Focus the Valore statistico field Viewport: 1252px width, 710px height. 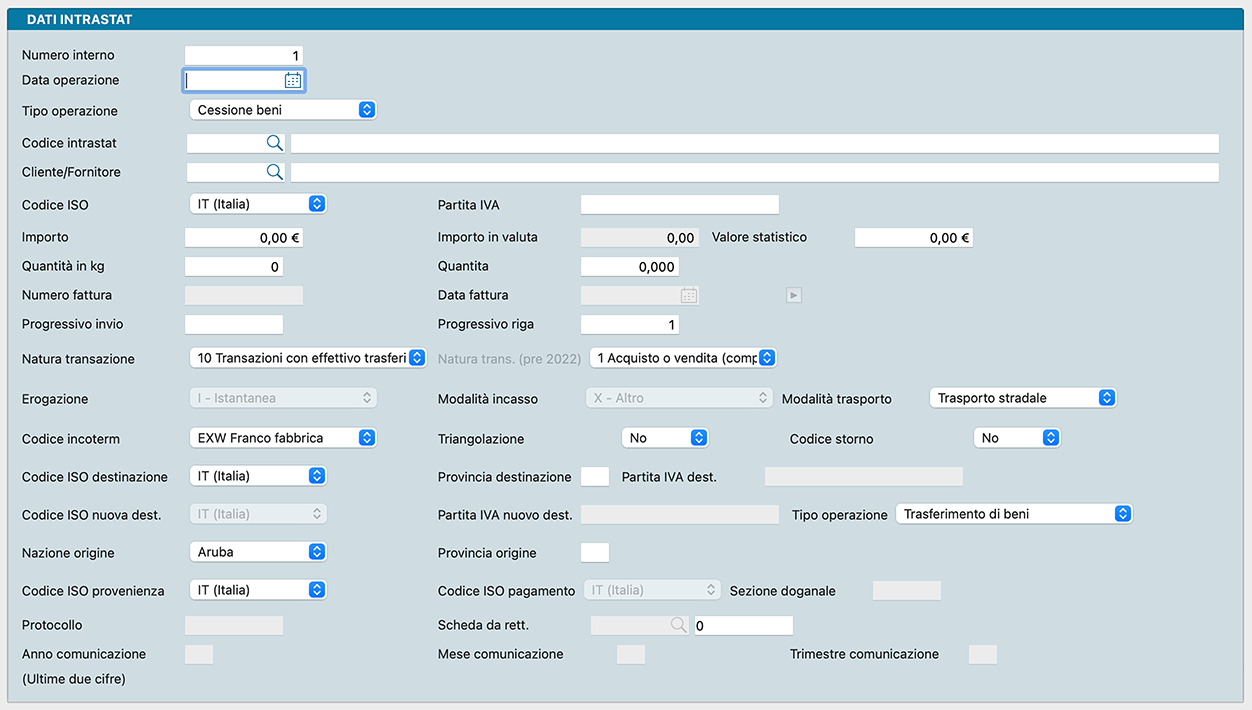(x=913, y=238)
